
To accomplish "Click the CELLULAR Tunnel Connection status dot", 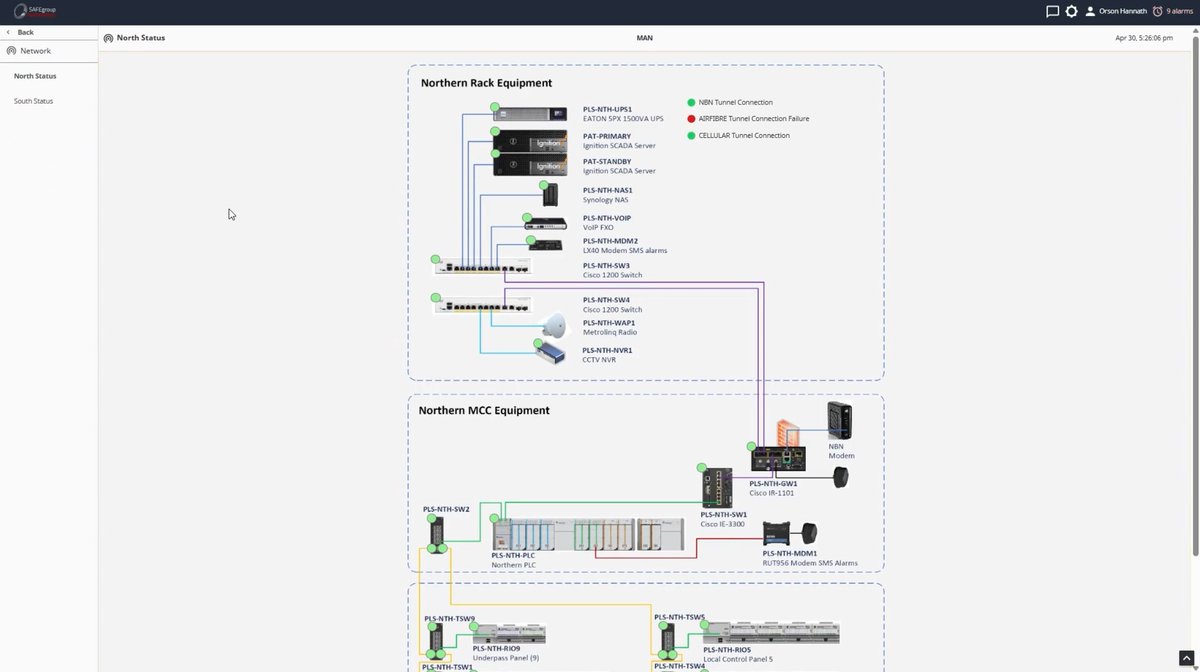I will click(x=691, y=135).
